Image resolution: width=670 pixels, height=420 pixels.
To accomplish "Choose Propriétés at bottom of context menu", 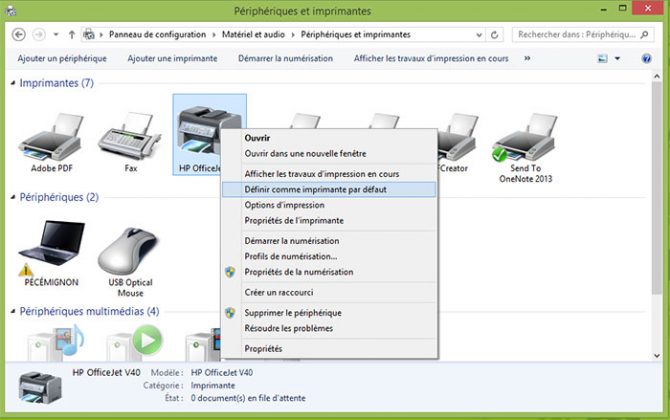I will [x=329, y=349].
